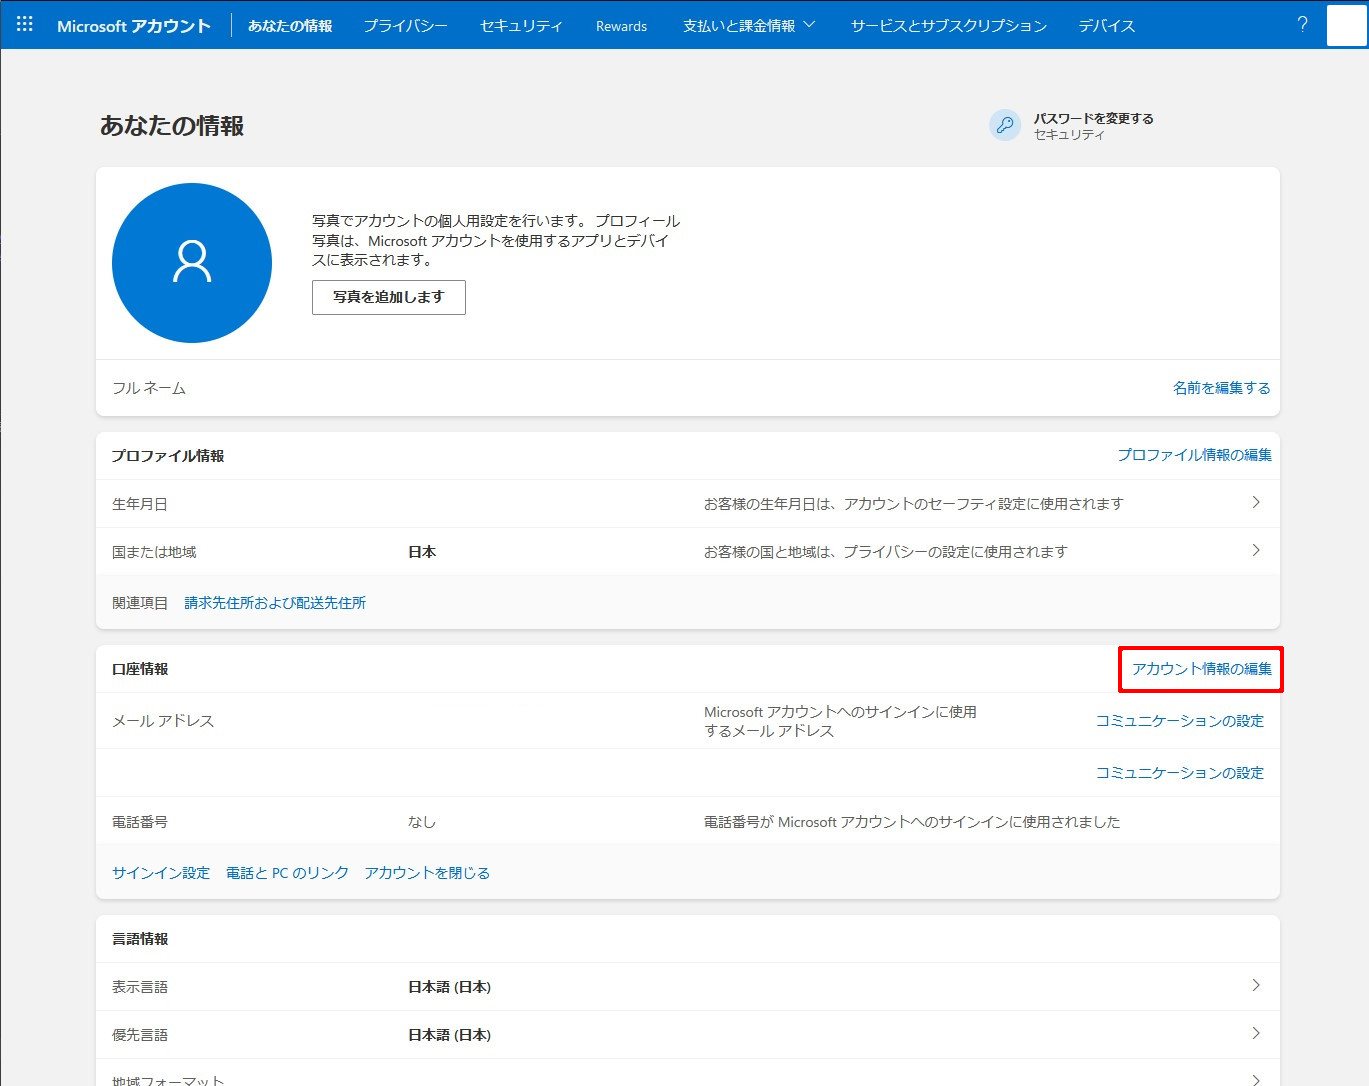The image size is (1369, 1086).
Task: Expand the 生年月日 row chevron
Action: coord(1256,503)
